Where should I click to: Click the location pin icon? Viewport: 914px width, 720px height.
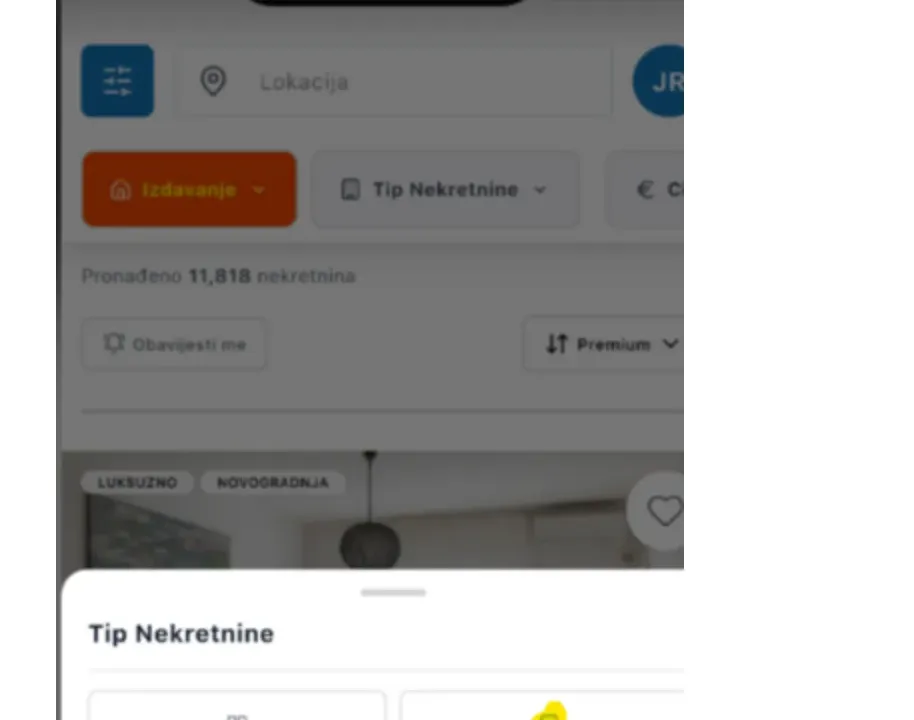click(x=213, y=81)
